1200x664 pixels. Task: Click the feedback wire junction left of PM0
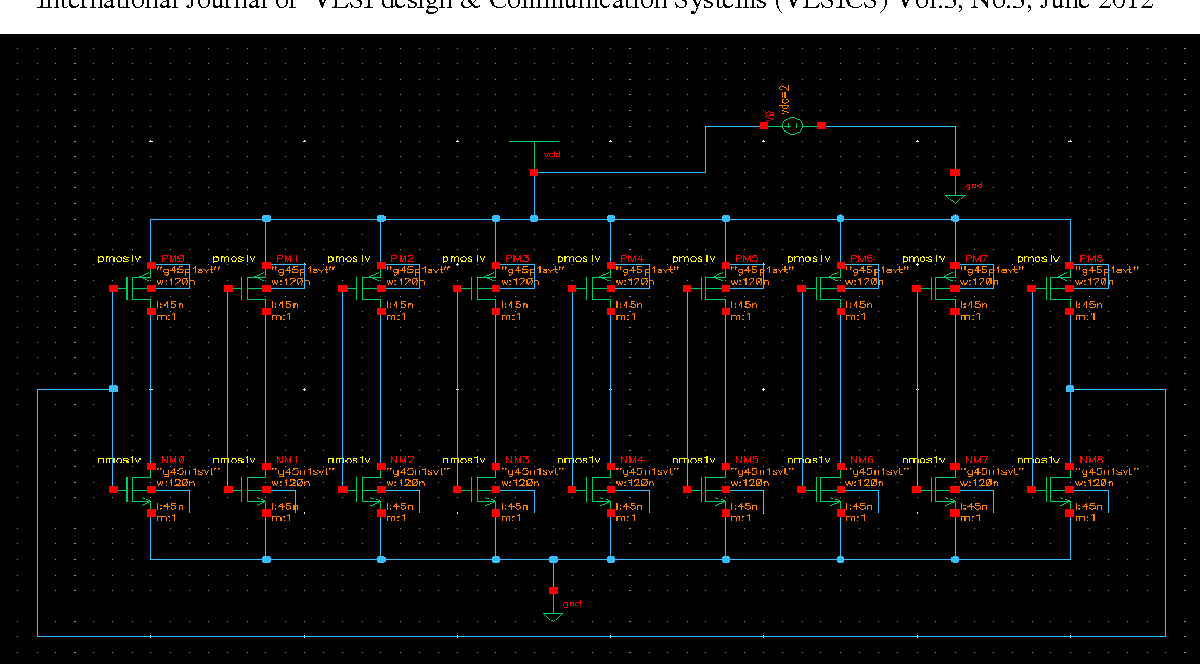(x=113, y=388)
